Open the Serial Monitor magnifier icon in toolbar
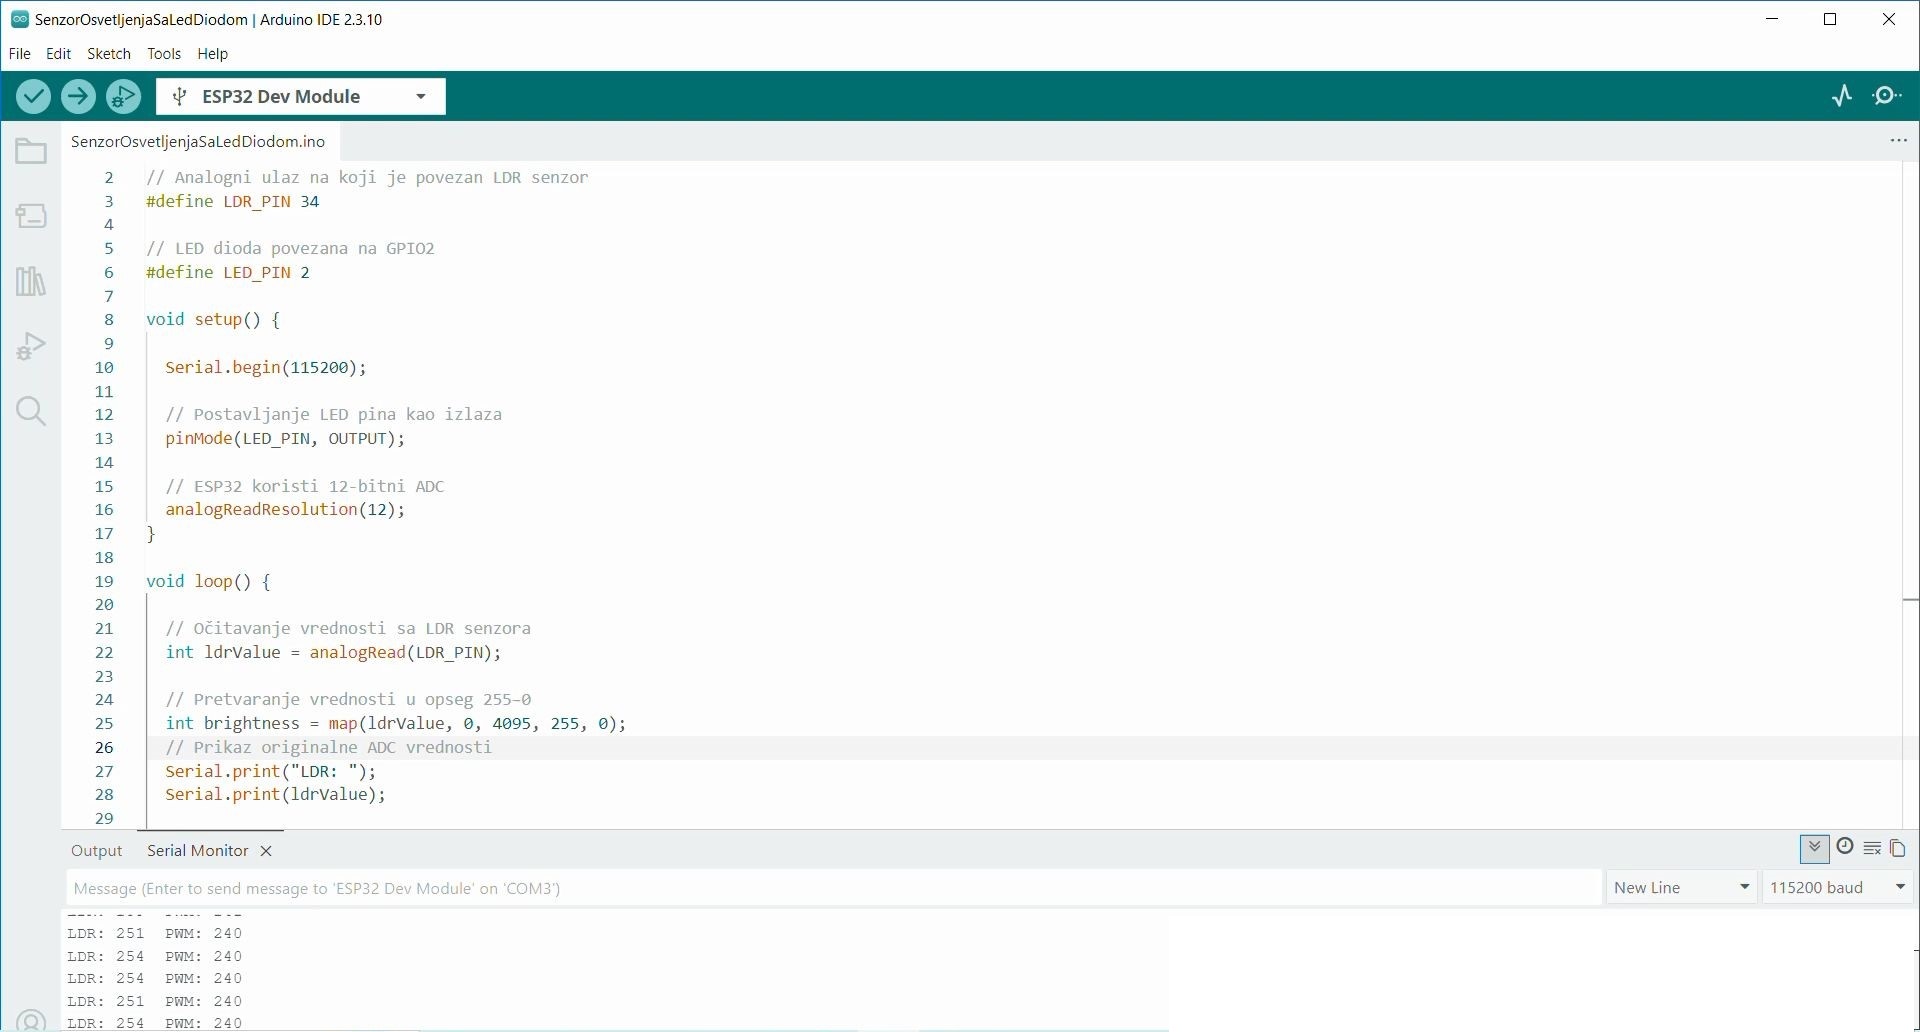This screenshot has width=1920, height=1032. [x=1888, y=96]
